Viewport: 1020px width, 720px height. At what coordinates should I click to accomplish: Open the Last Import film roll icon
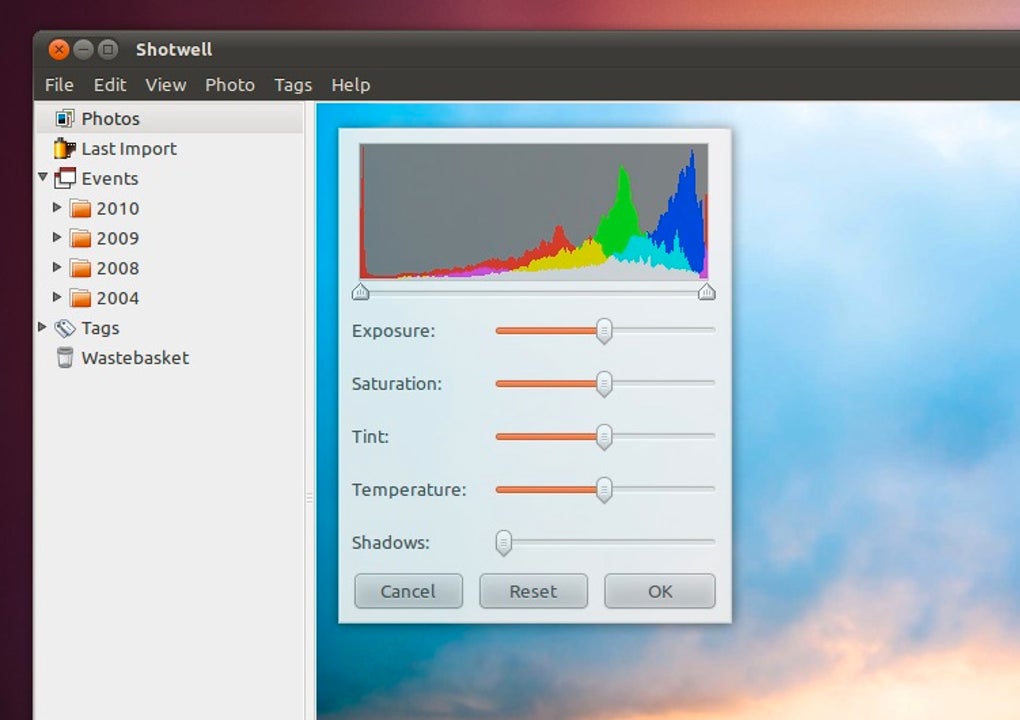(x=65, y=149)
